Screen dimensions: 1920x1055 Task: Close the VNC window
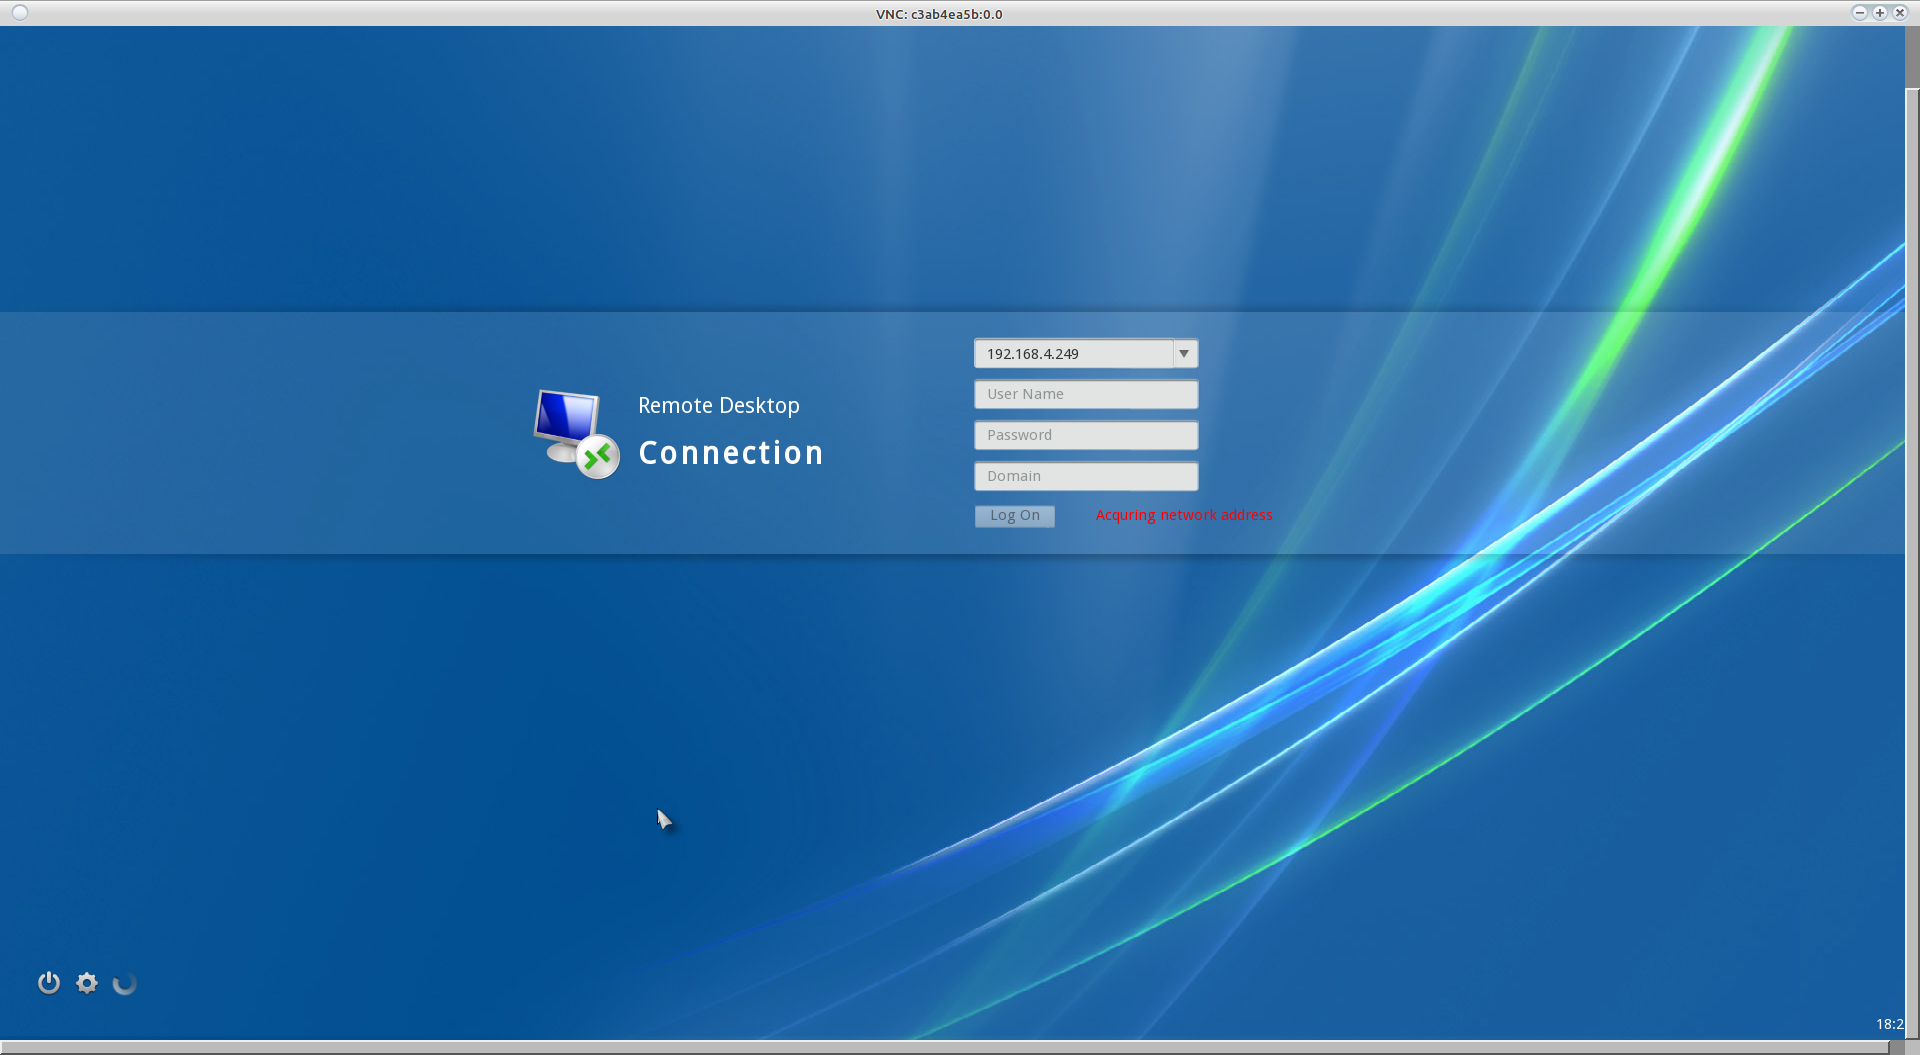tap(1899, 13)
